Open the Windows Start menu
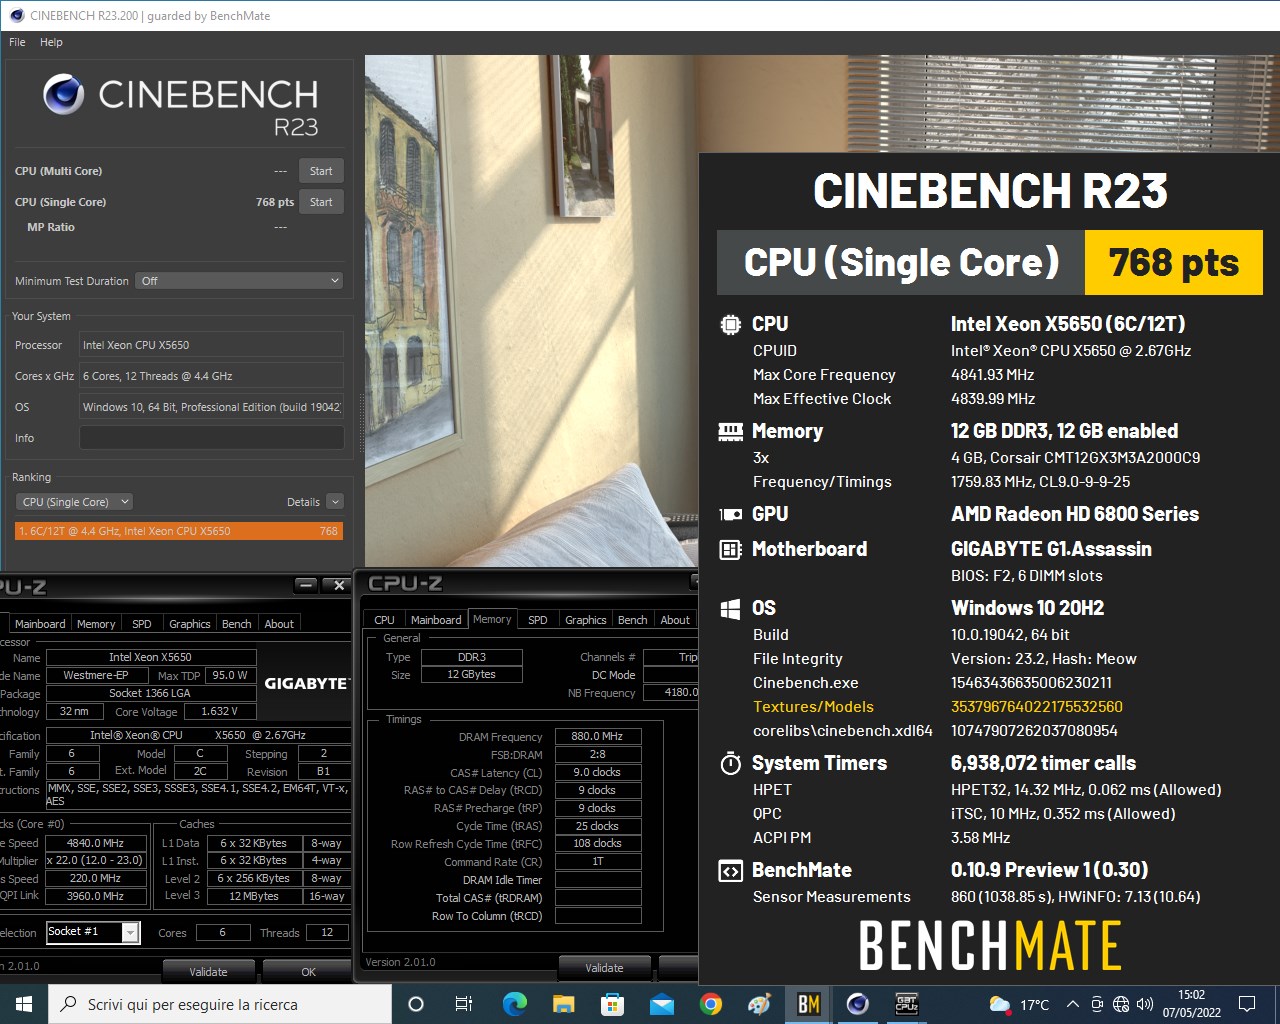Image resolution: width=1280 pixels, height=1024 pixels. click(x=24, y=1004)
